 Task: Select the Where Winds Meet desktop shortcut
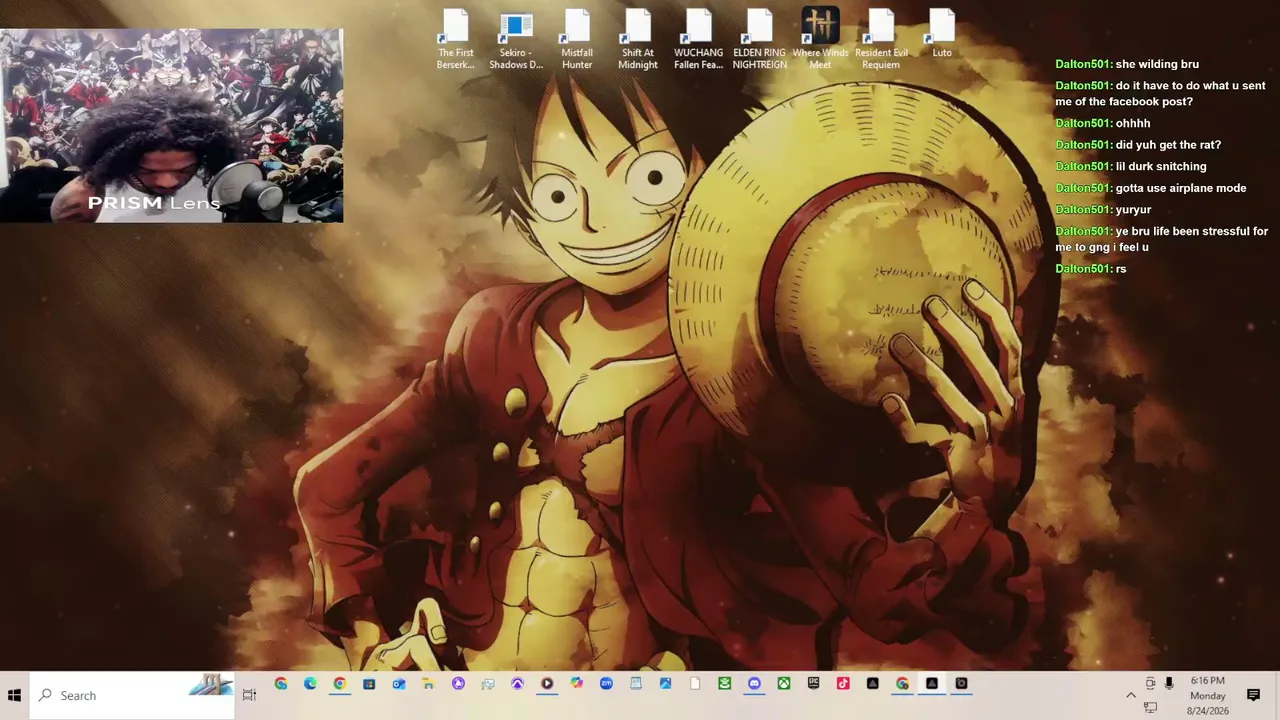point(820,40)
